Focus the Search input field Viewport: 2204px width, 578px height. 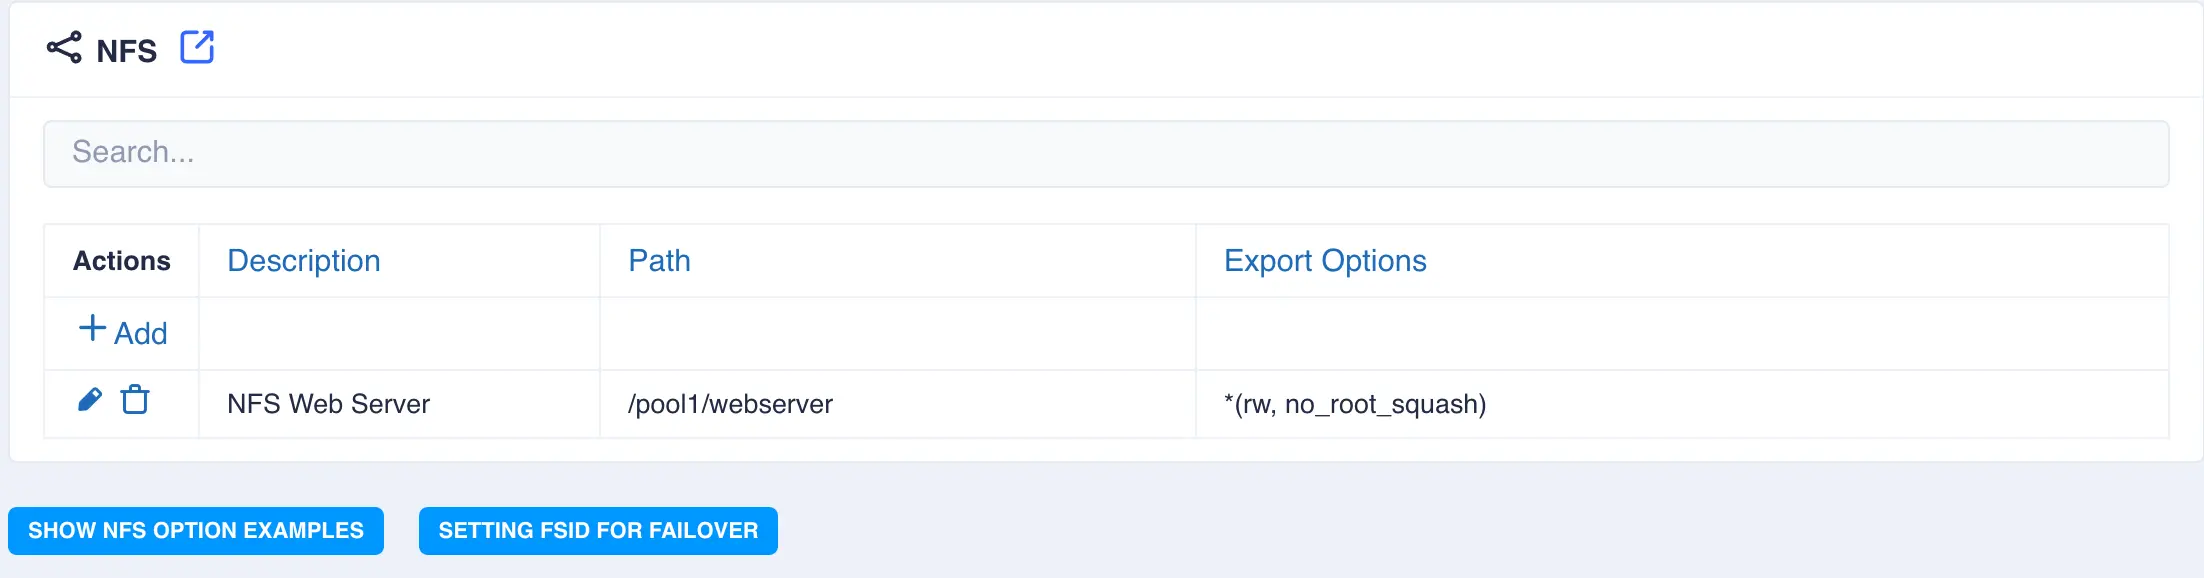[x=1105, y=153]
